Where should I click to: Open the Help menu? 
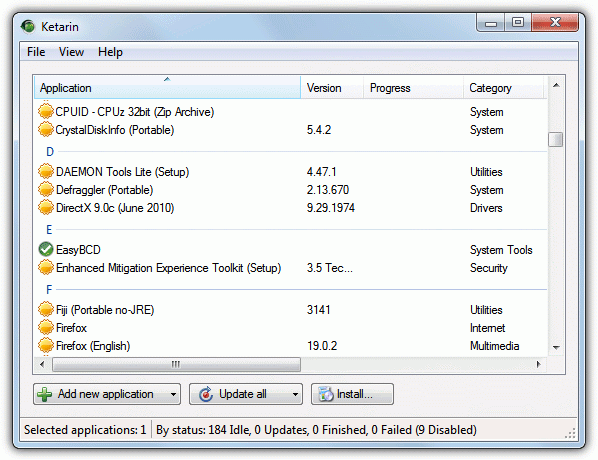point(110,52)
